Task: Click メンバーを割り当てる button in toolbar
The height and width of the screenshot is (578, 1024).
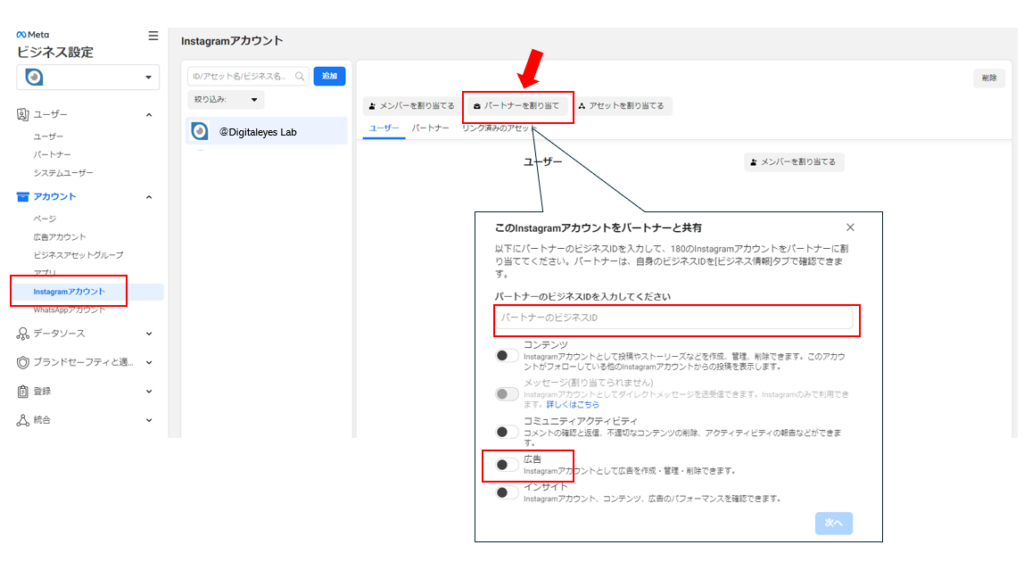Action: tap(411, 106)
